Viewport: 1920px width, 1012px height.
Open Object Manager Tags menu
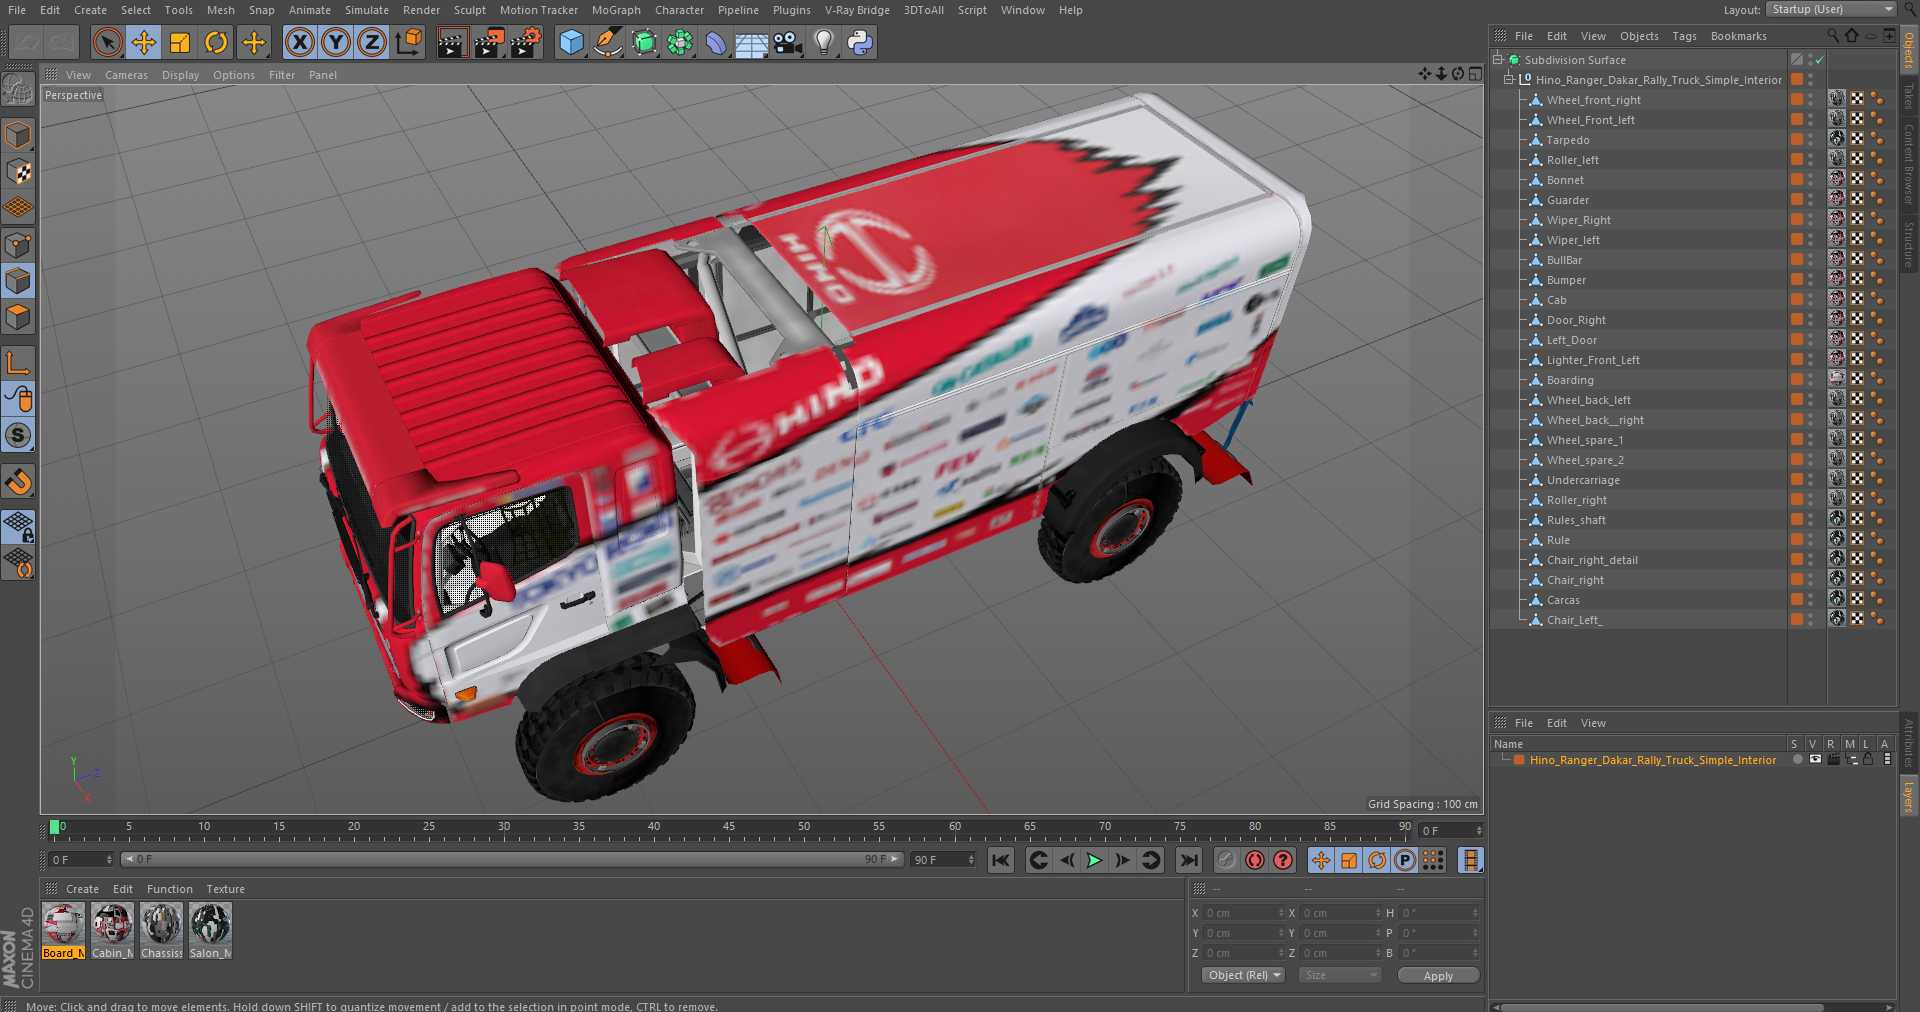pos(1684,36)
